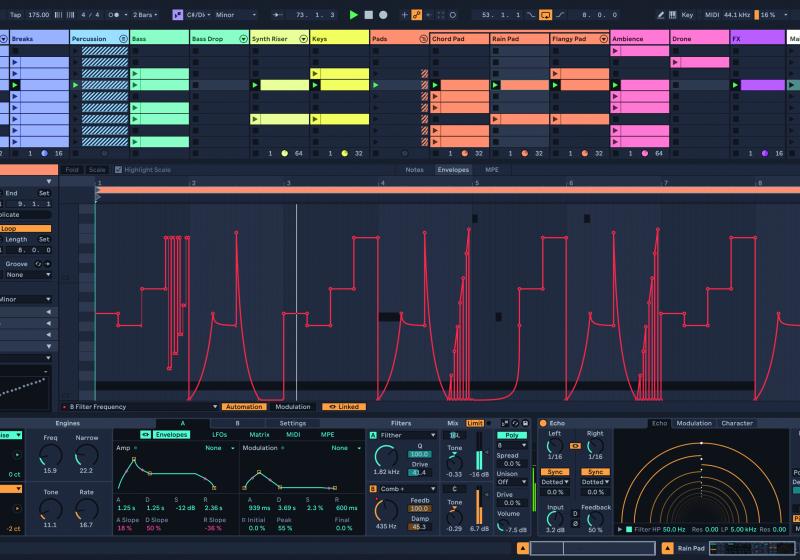Image resolution: width=800 pixels, height=560 pixels.
Task: Enable the Punch-Out switch icon
Action: point(560,15)
